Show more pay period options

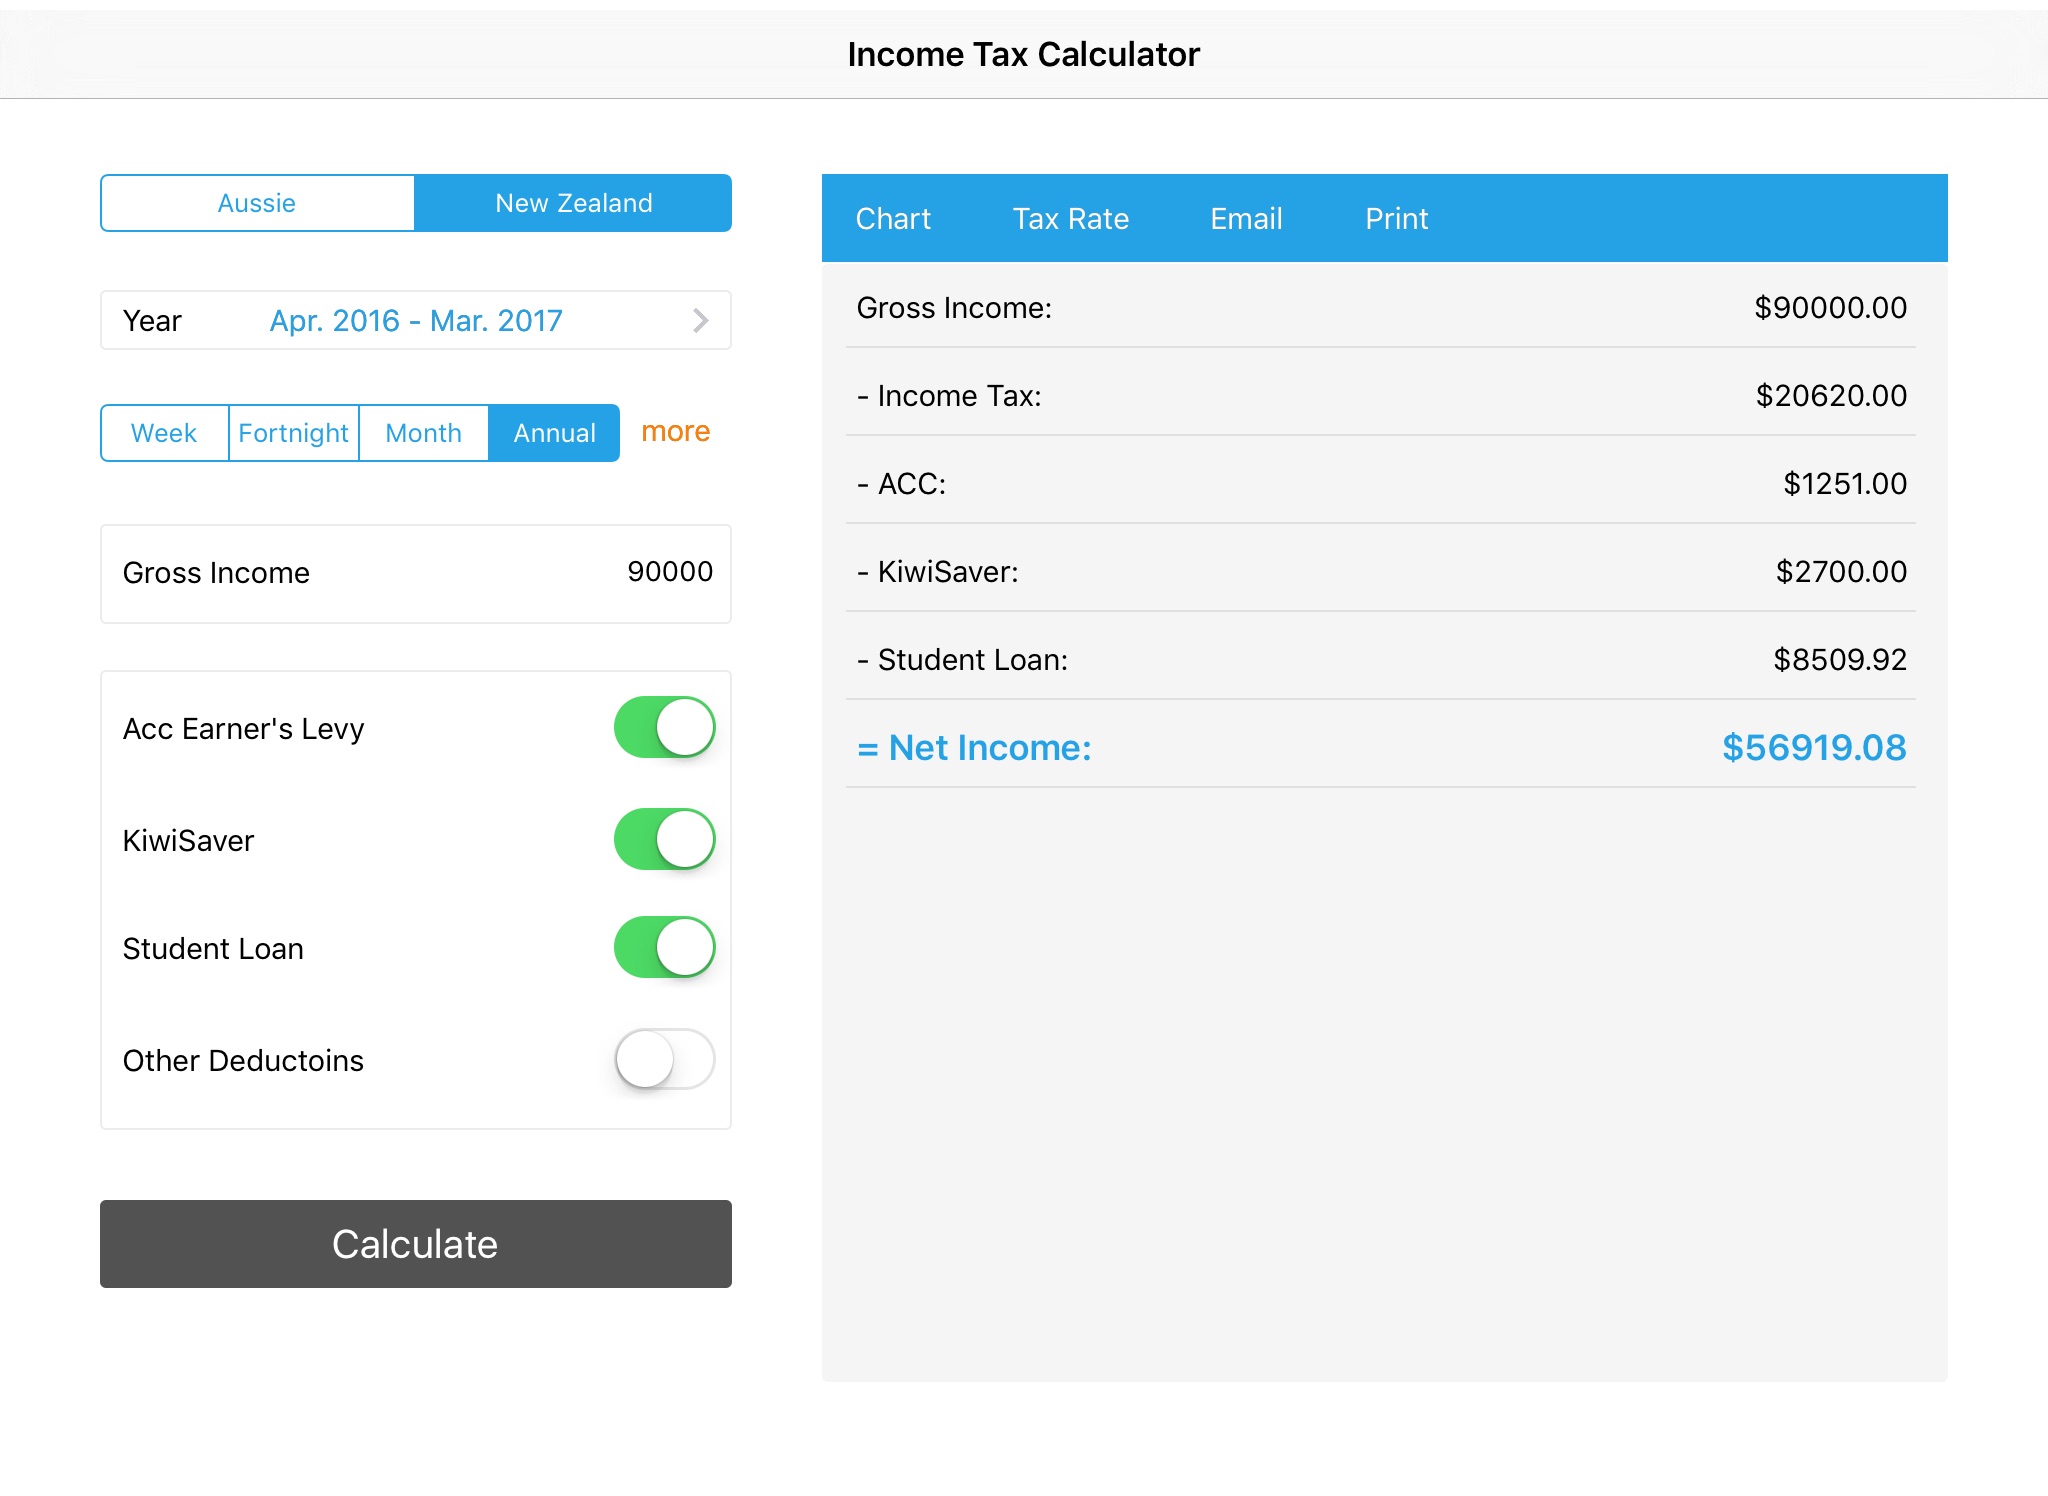(675, 431)
